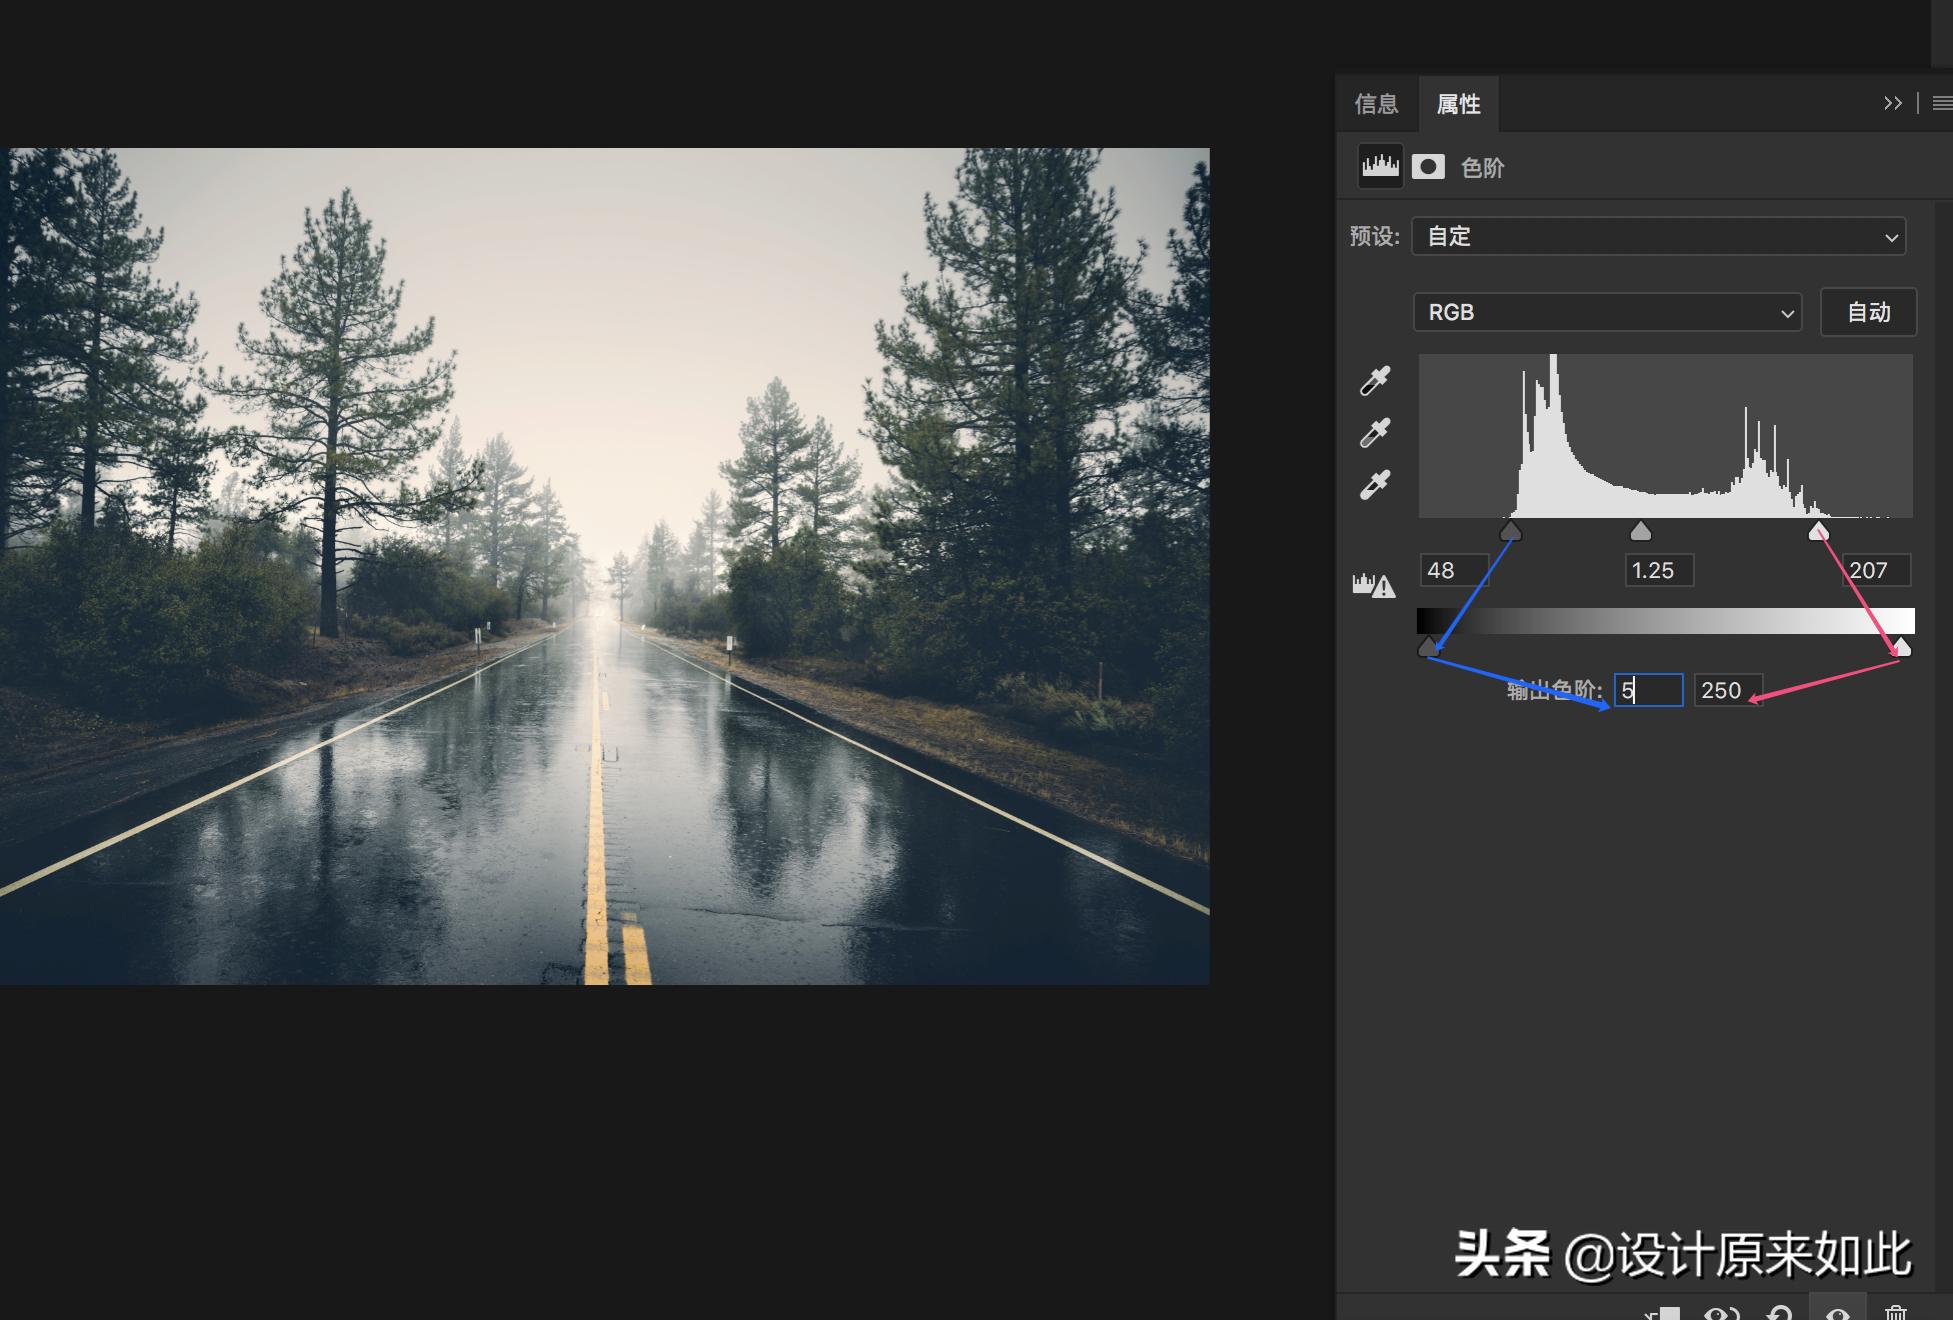Toggle clip to layer button
Screen dimensions: 1953x1320
point(1663,1313)
